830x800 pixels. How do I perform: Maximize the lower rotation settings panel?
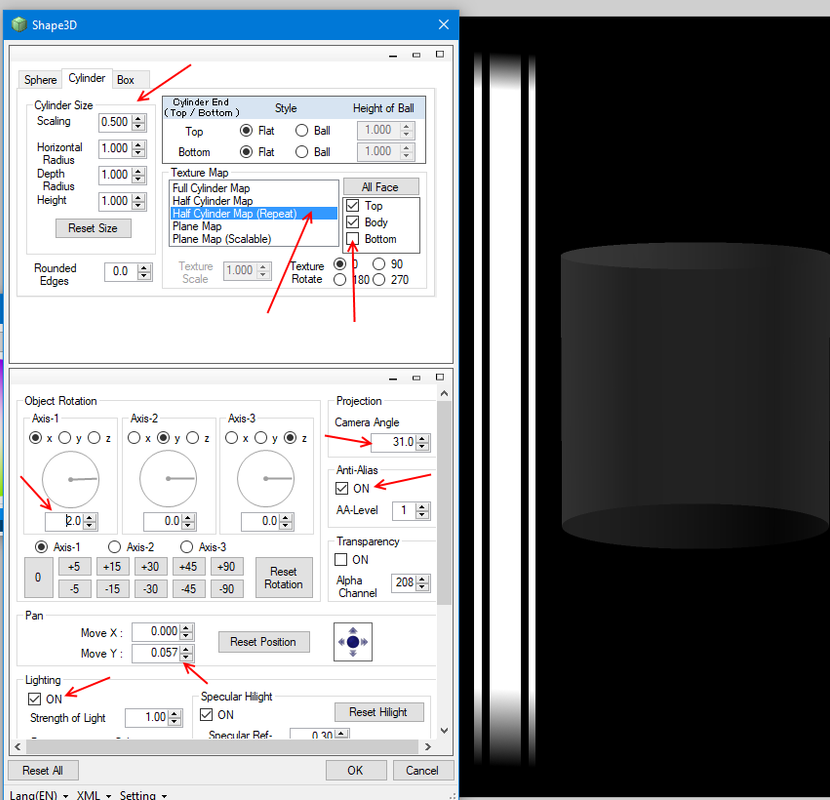(440, 377)
